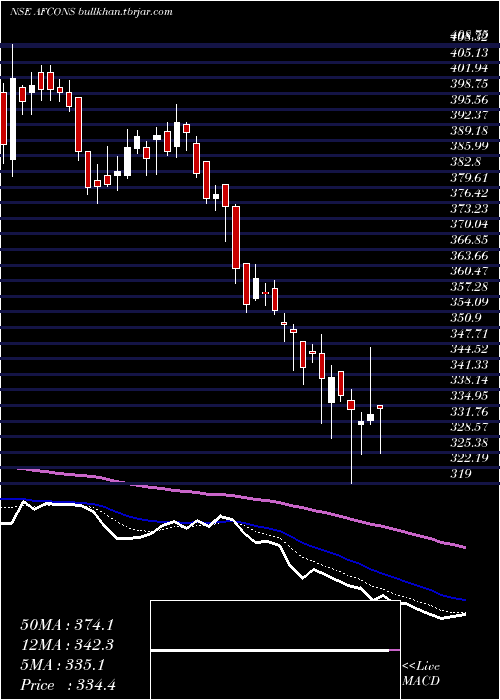This screenshot has width=500, height=700.
Task: Click the 382.8 price axis label
Action: tap(465, 162)
